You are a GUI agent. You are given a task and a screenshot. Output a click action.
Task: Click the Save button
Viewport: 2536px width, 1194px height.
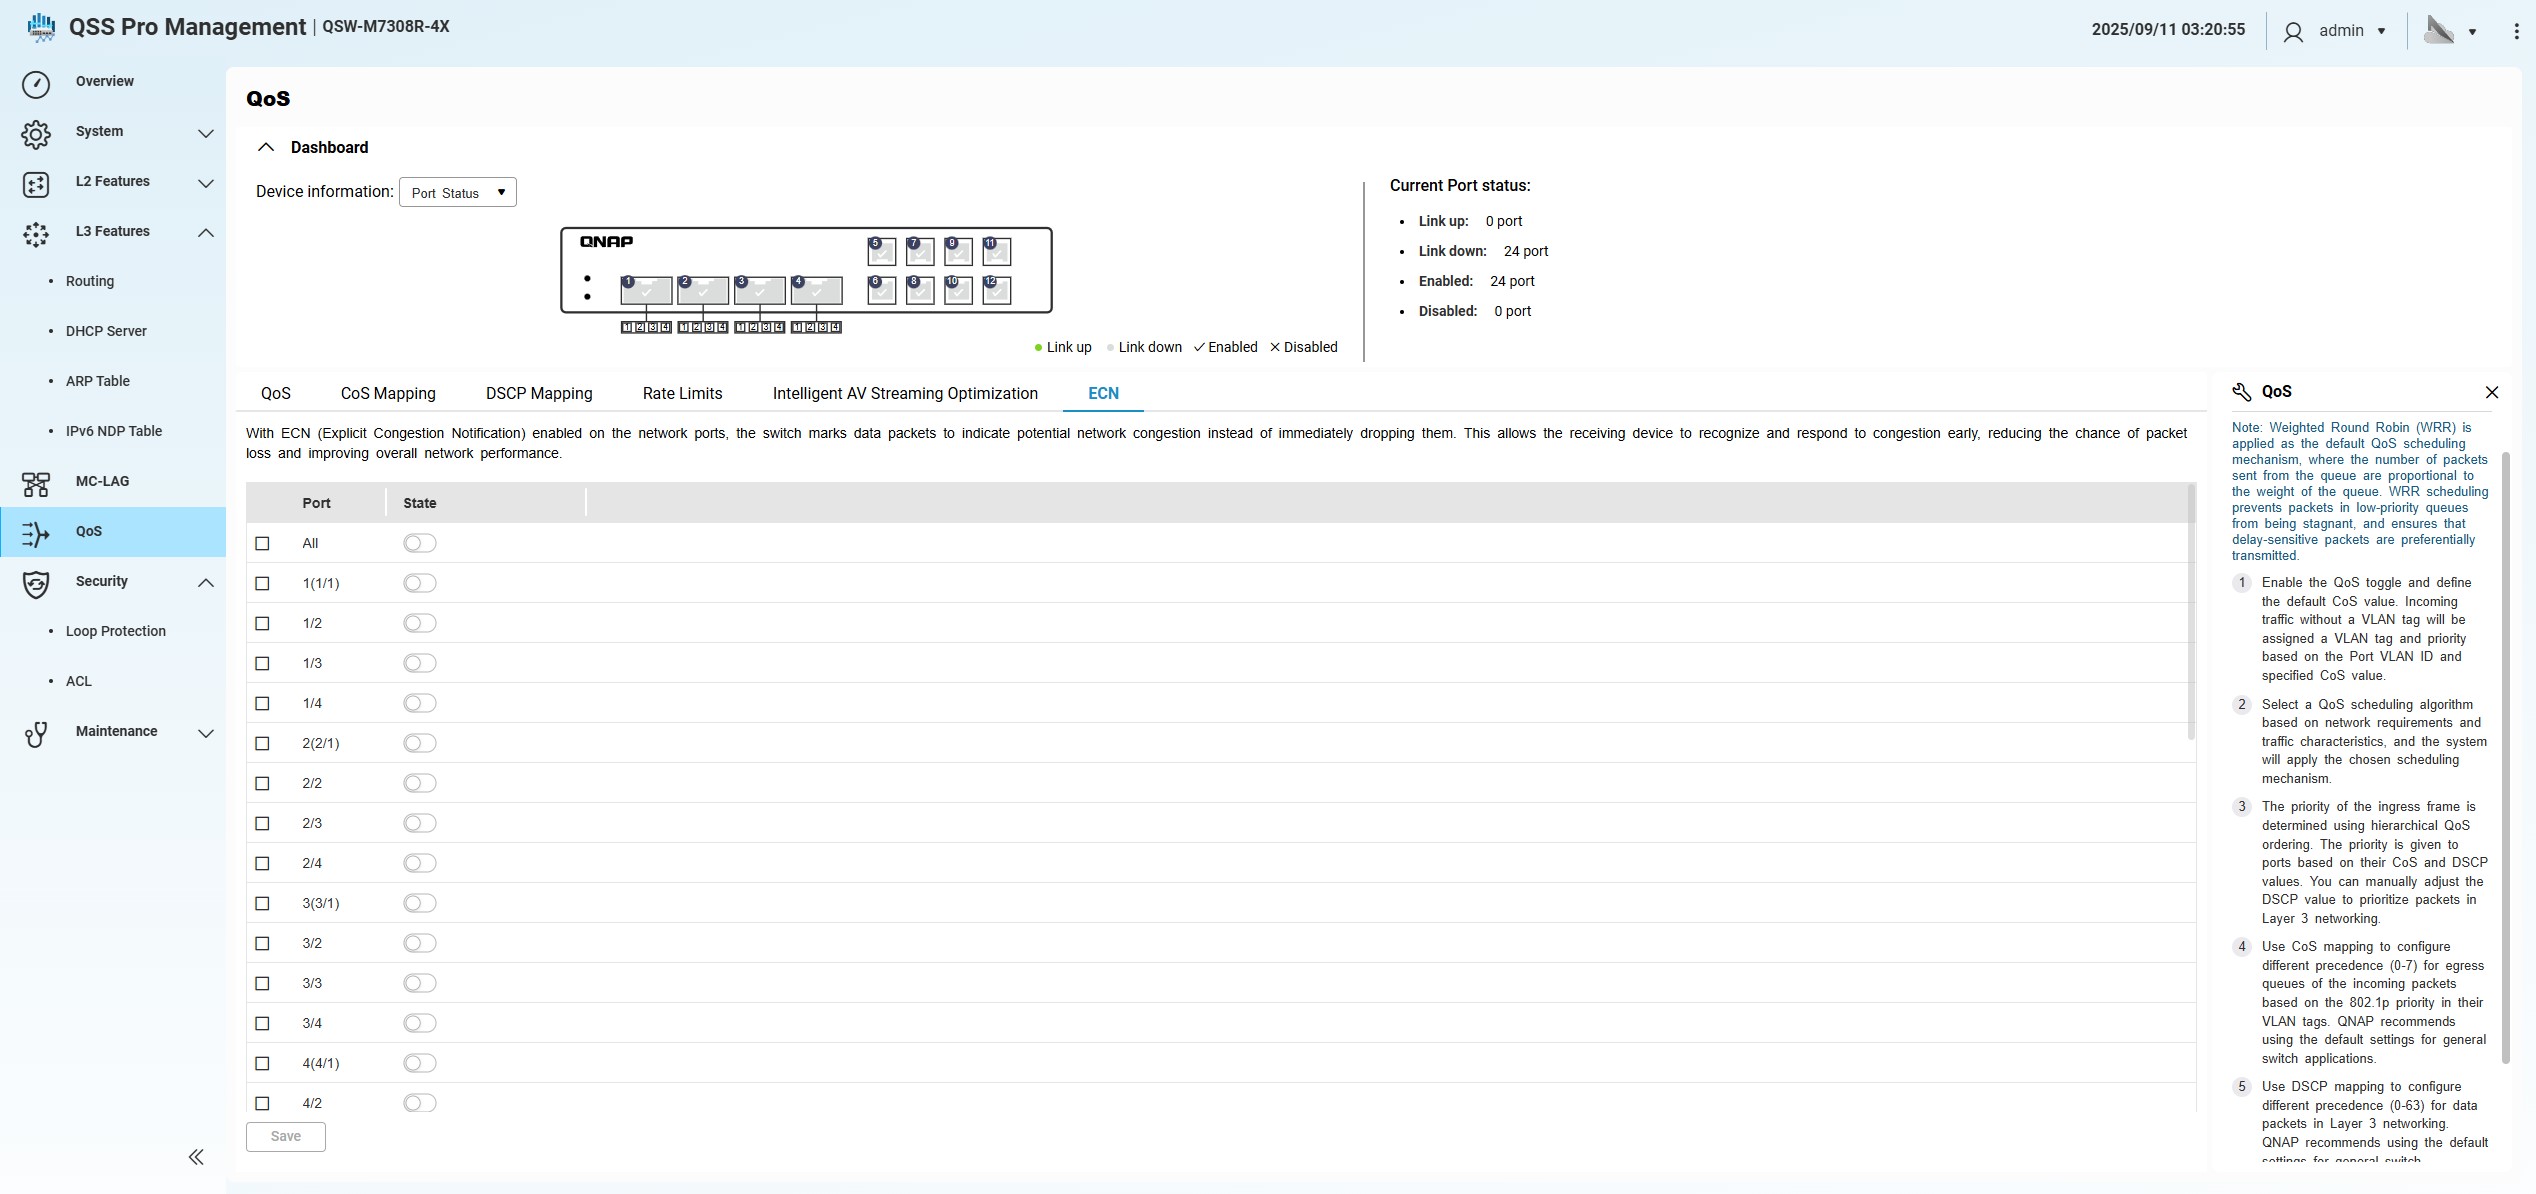click(x=285, y=1136)
